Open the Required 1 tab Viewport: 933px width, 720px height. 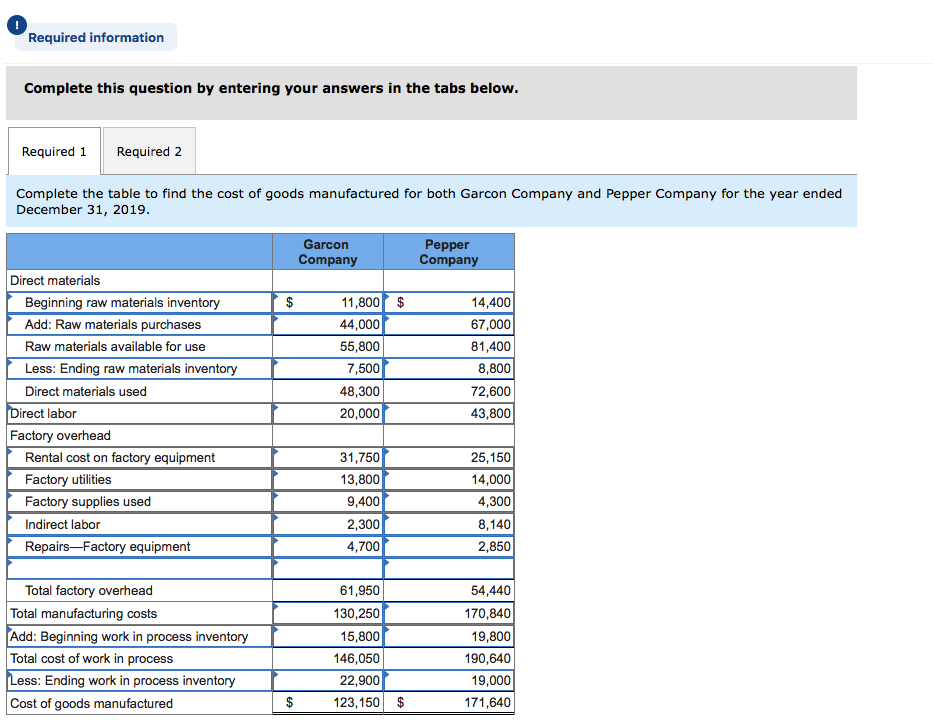tap(54, 151)
